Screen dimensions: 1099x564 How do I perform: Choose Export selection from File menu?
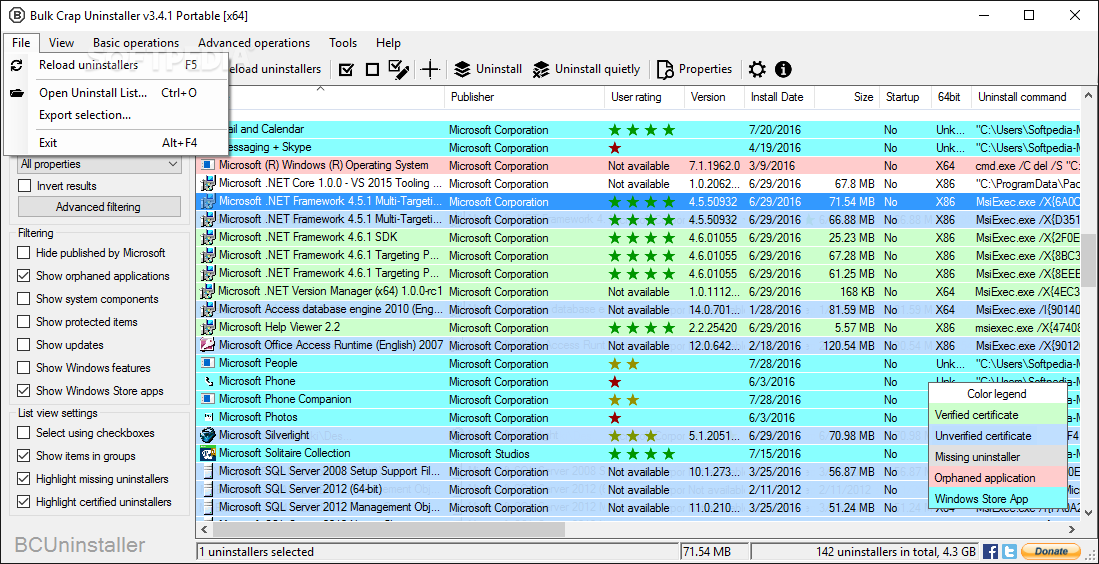coord(116,115)
